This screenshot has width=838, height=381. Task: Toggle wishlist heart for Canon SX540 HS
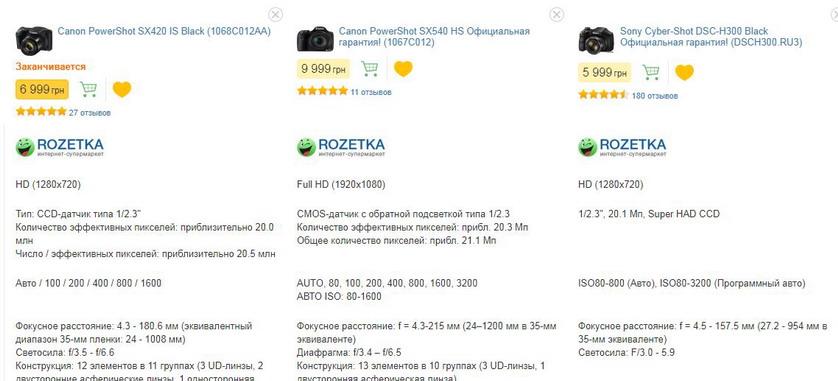pyautogui.click(x=403, y=68)
